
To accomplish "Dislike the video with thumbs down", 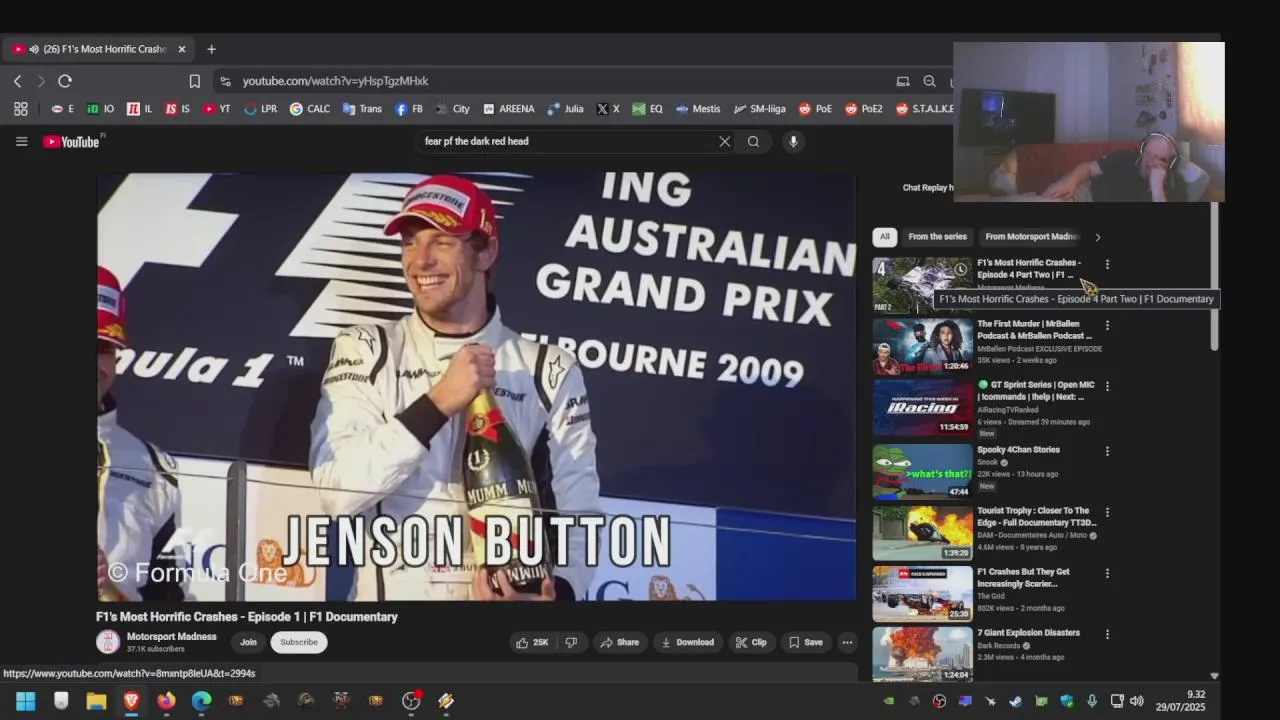I will click(571, 642).
